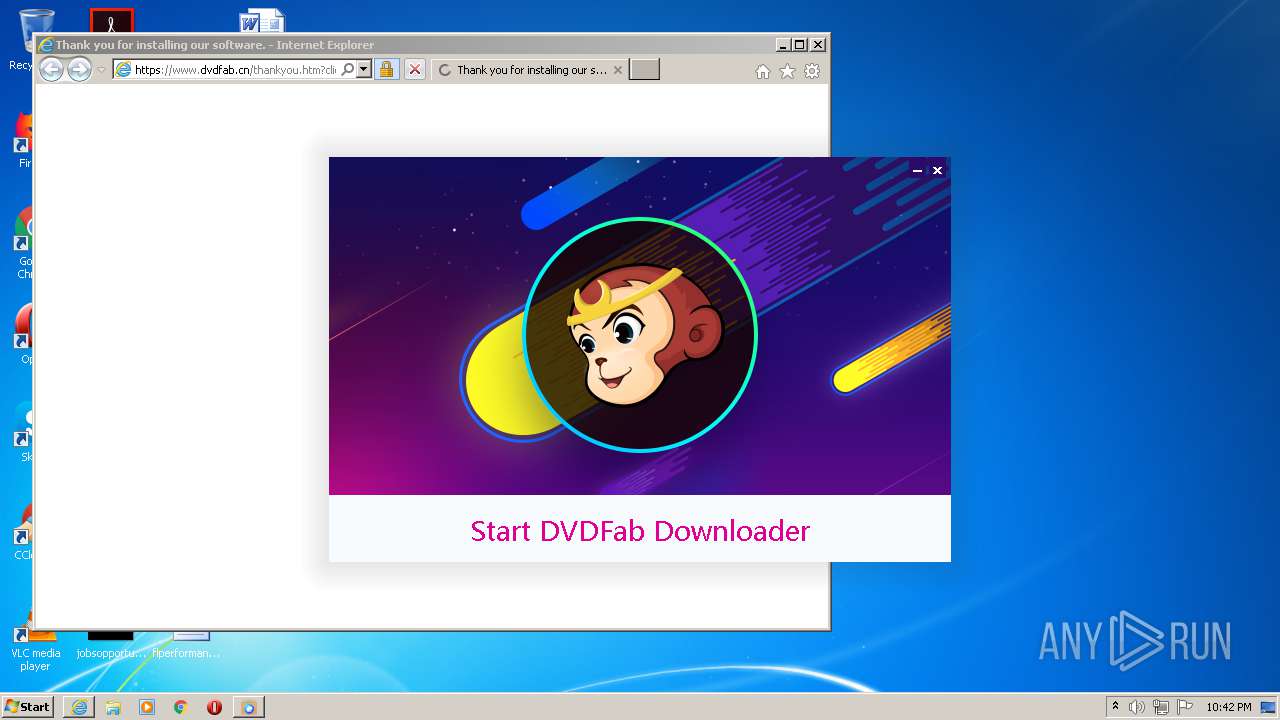Open the security lock report icon
Viewport: 1280px width, 720px height.
click(x=386, y=70)
